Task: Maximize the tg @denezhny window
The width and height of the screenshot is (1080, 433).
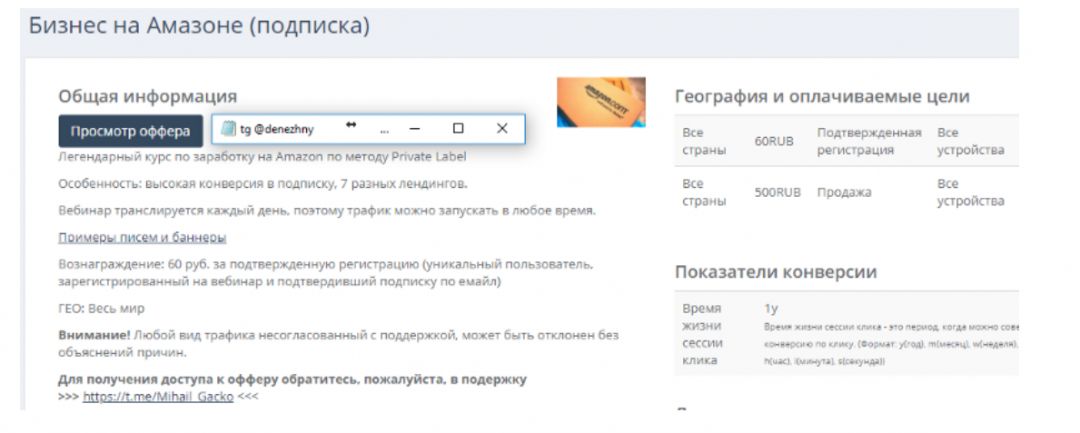Action: click(x=458, y=129)
